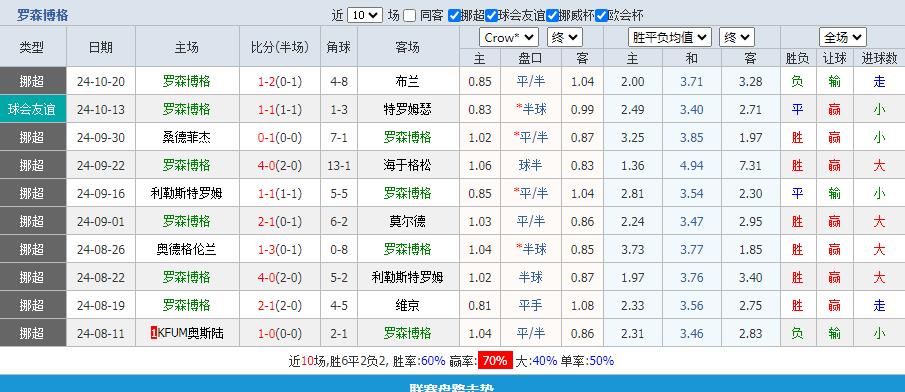This screenshot has height=392, width=905.
Task: Click home team KFUM奥斯陆
Action: pyautogui.click(x=190, y=333)
